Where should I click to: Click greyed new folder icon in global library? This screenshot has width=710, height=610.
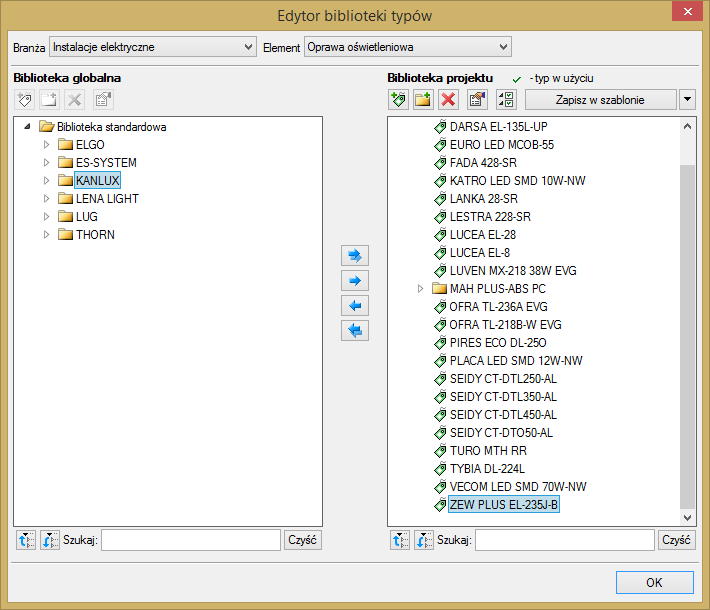[x=49, y=100]
